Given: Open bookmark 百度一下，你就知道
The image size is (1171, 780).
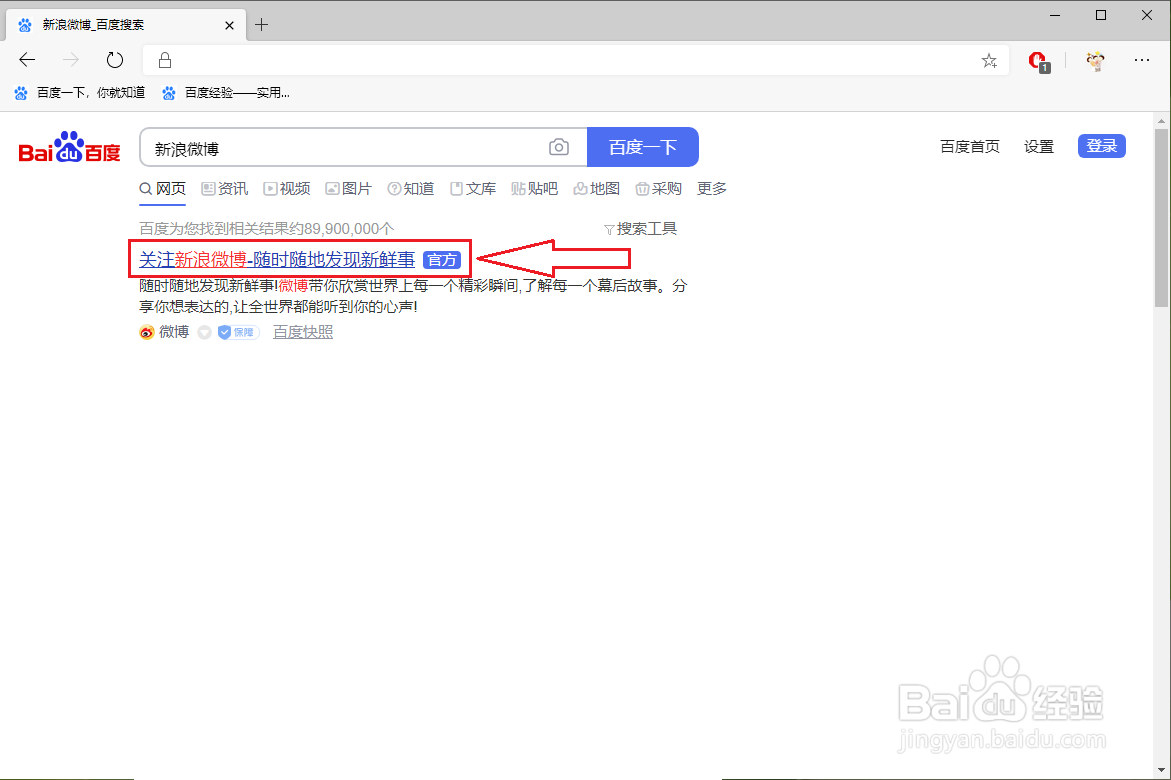Looking at the screenshot, I should click(80, 93).
